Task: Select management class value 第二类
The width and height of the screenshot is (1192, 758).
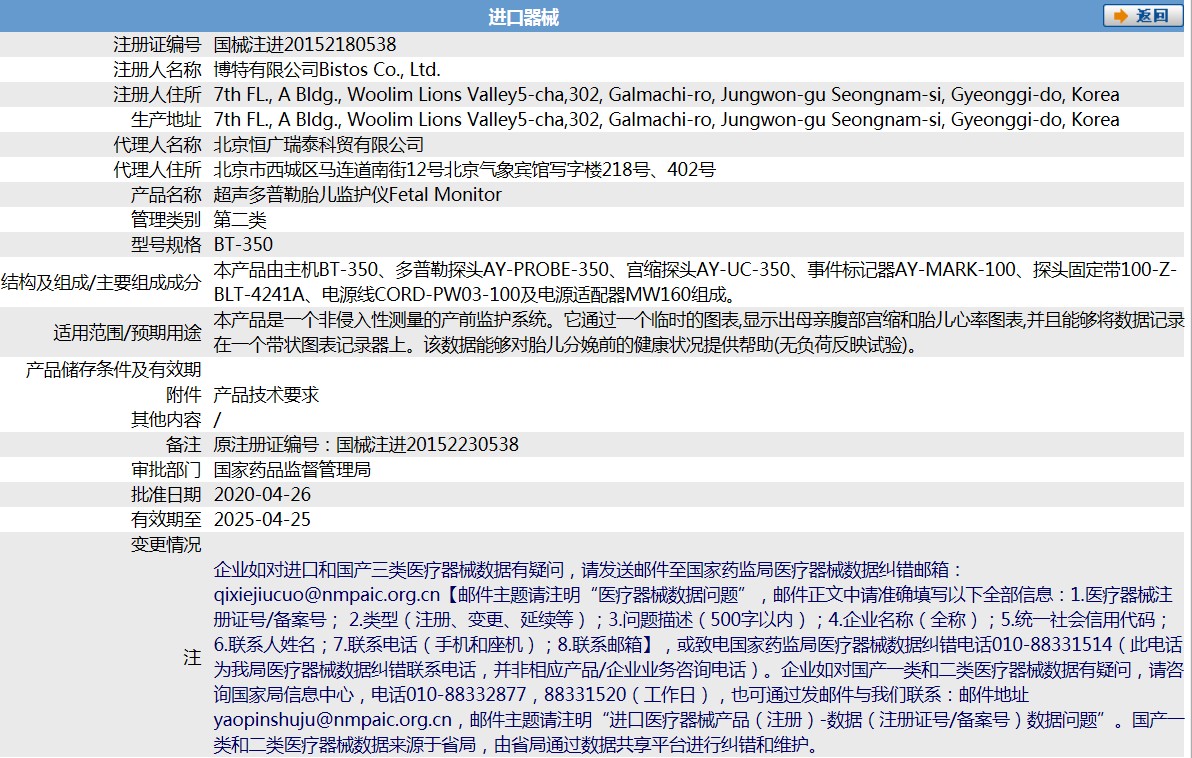Action: pos(240,220)
